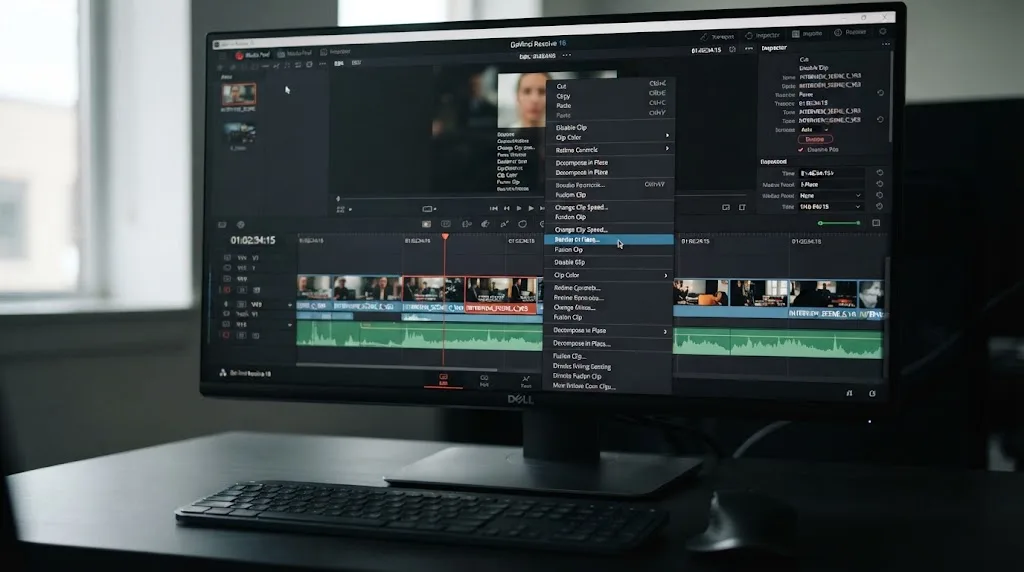Click the Inspector vertical scrollbar
Screen dimensions: 1024x572
click(x=890, y=98)
